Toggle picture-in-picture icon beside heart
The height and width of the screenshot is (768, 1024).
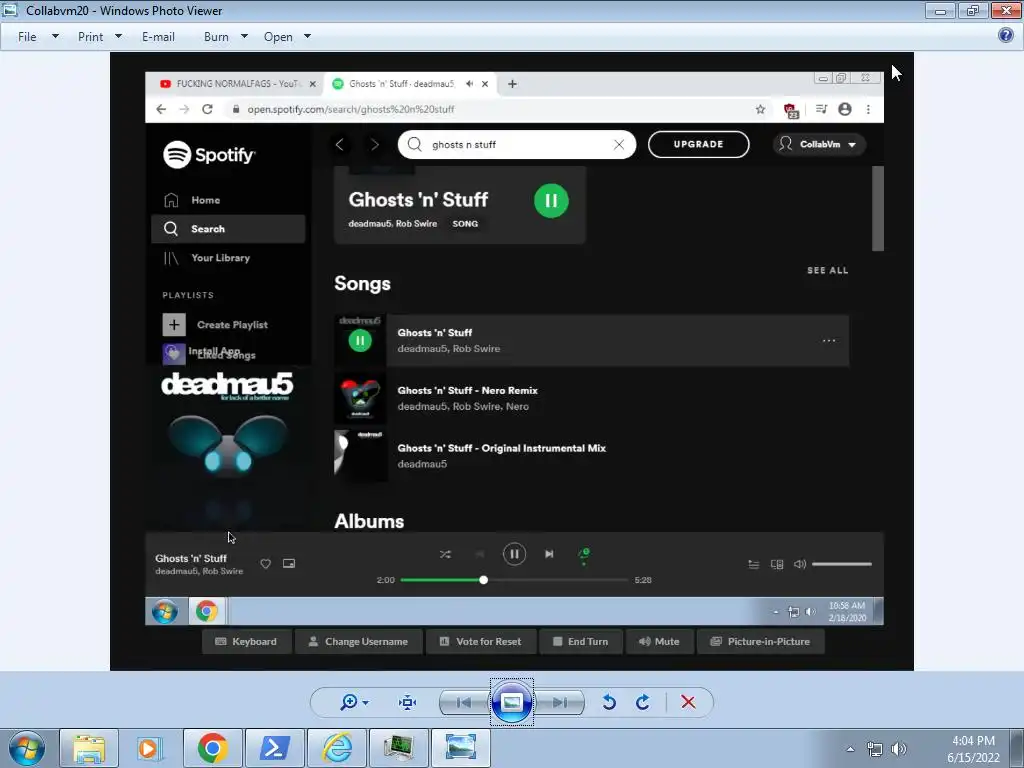[289, 564]
